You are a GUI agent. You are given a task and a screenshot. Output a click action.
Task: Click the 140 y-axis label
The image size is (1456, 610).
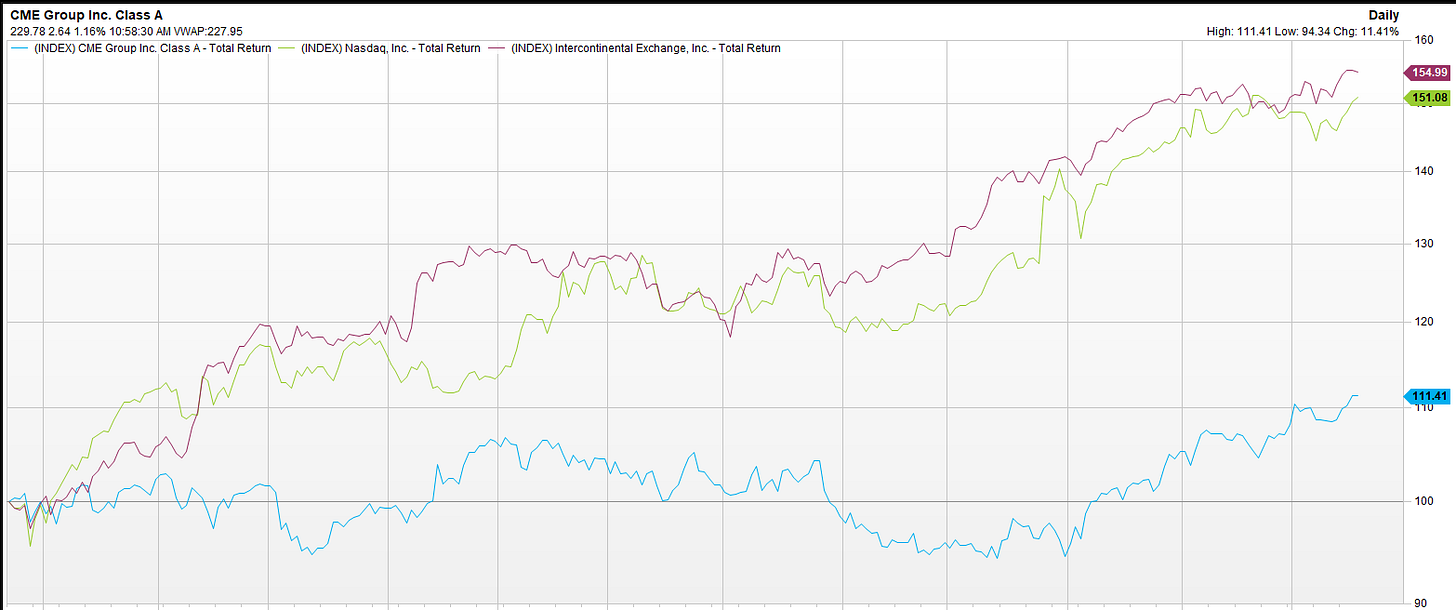(x=1424, y=171)
